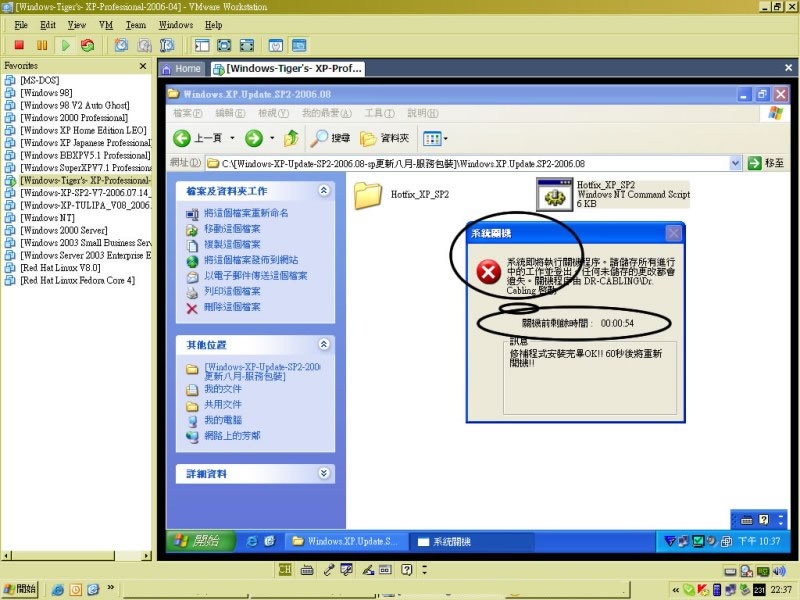This screenshot has height=600, width=800.
Task: Click the green Forward arrow in Explorer
Action: tap(254, 138)
